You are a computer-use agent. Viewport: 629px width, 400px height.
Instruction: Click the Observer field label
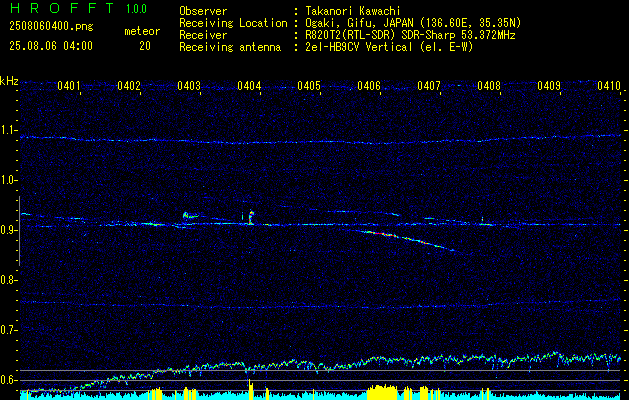[203, 11]
